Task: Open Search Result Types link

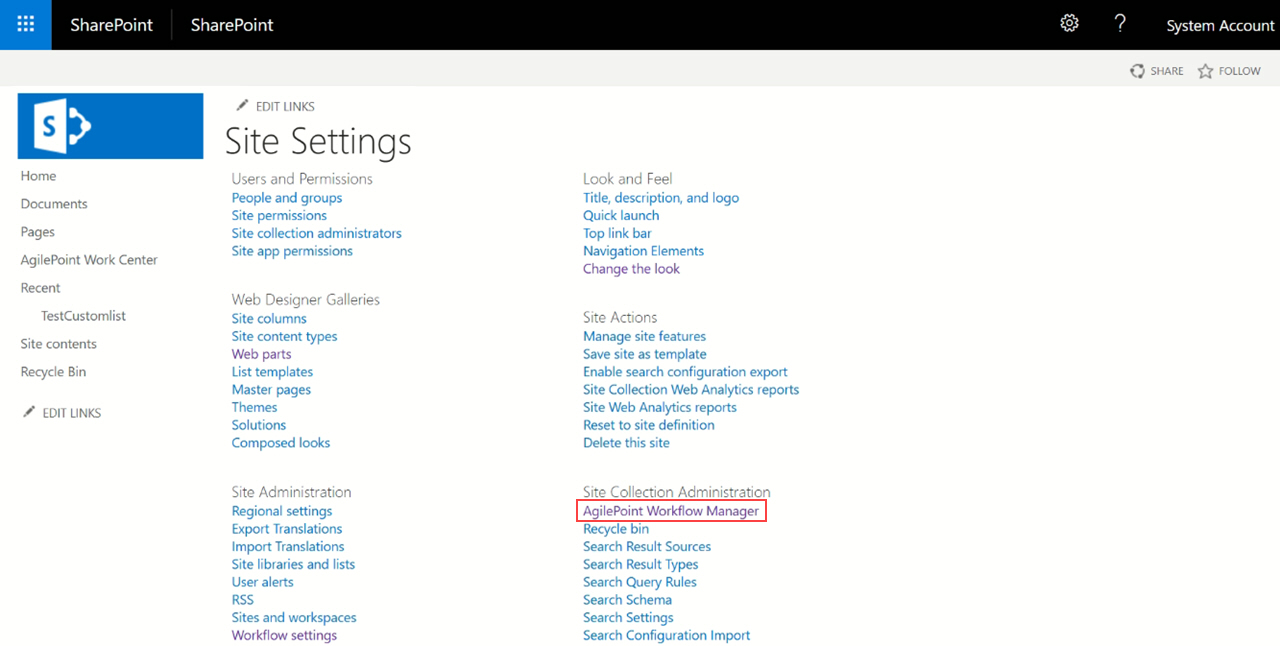Action: (x=641, y=564)
